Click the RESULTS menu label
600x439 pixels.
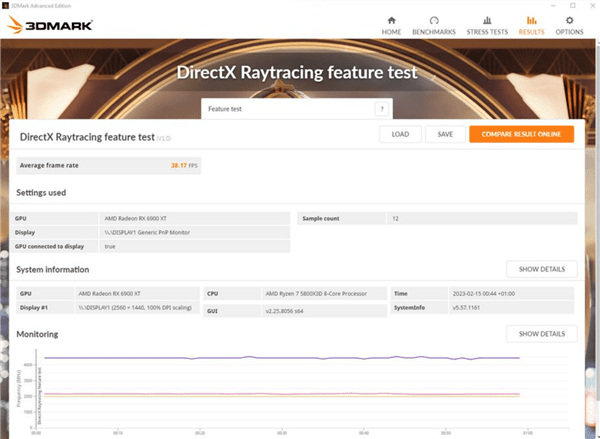532,32
